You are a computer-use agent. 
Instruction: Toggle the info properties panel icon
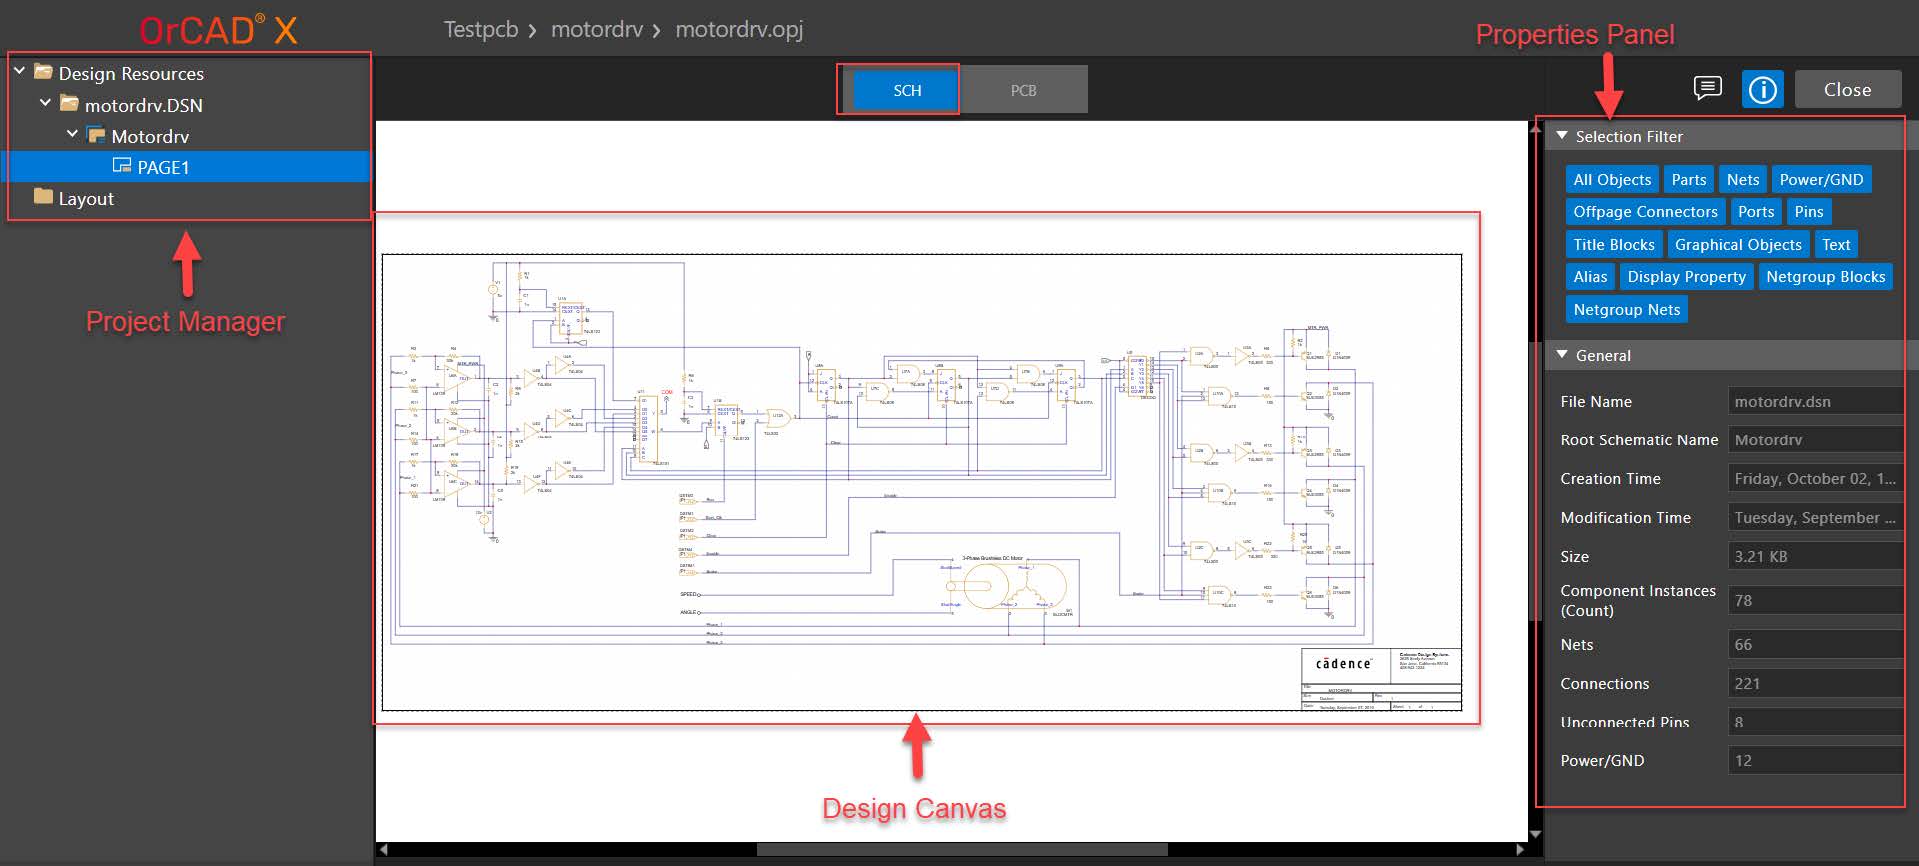(1762, 90)
